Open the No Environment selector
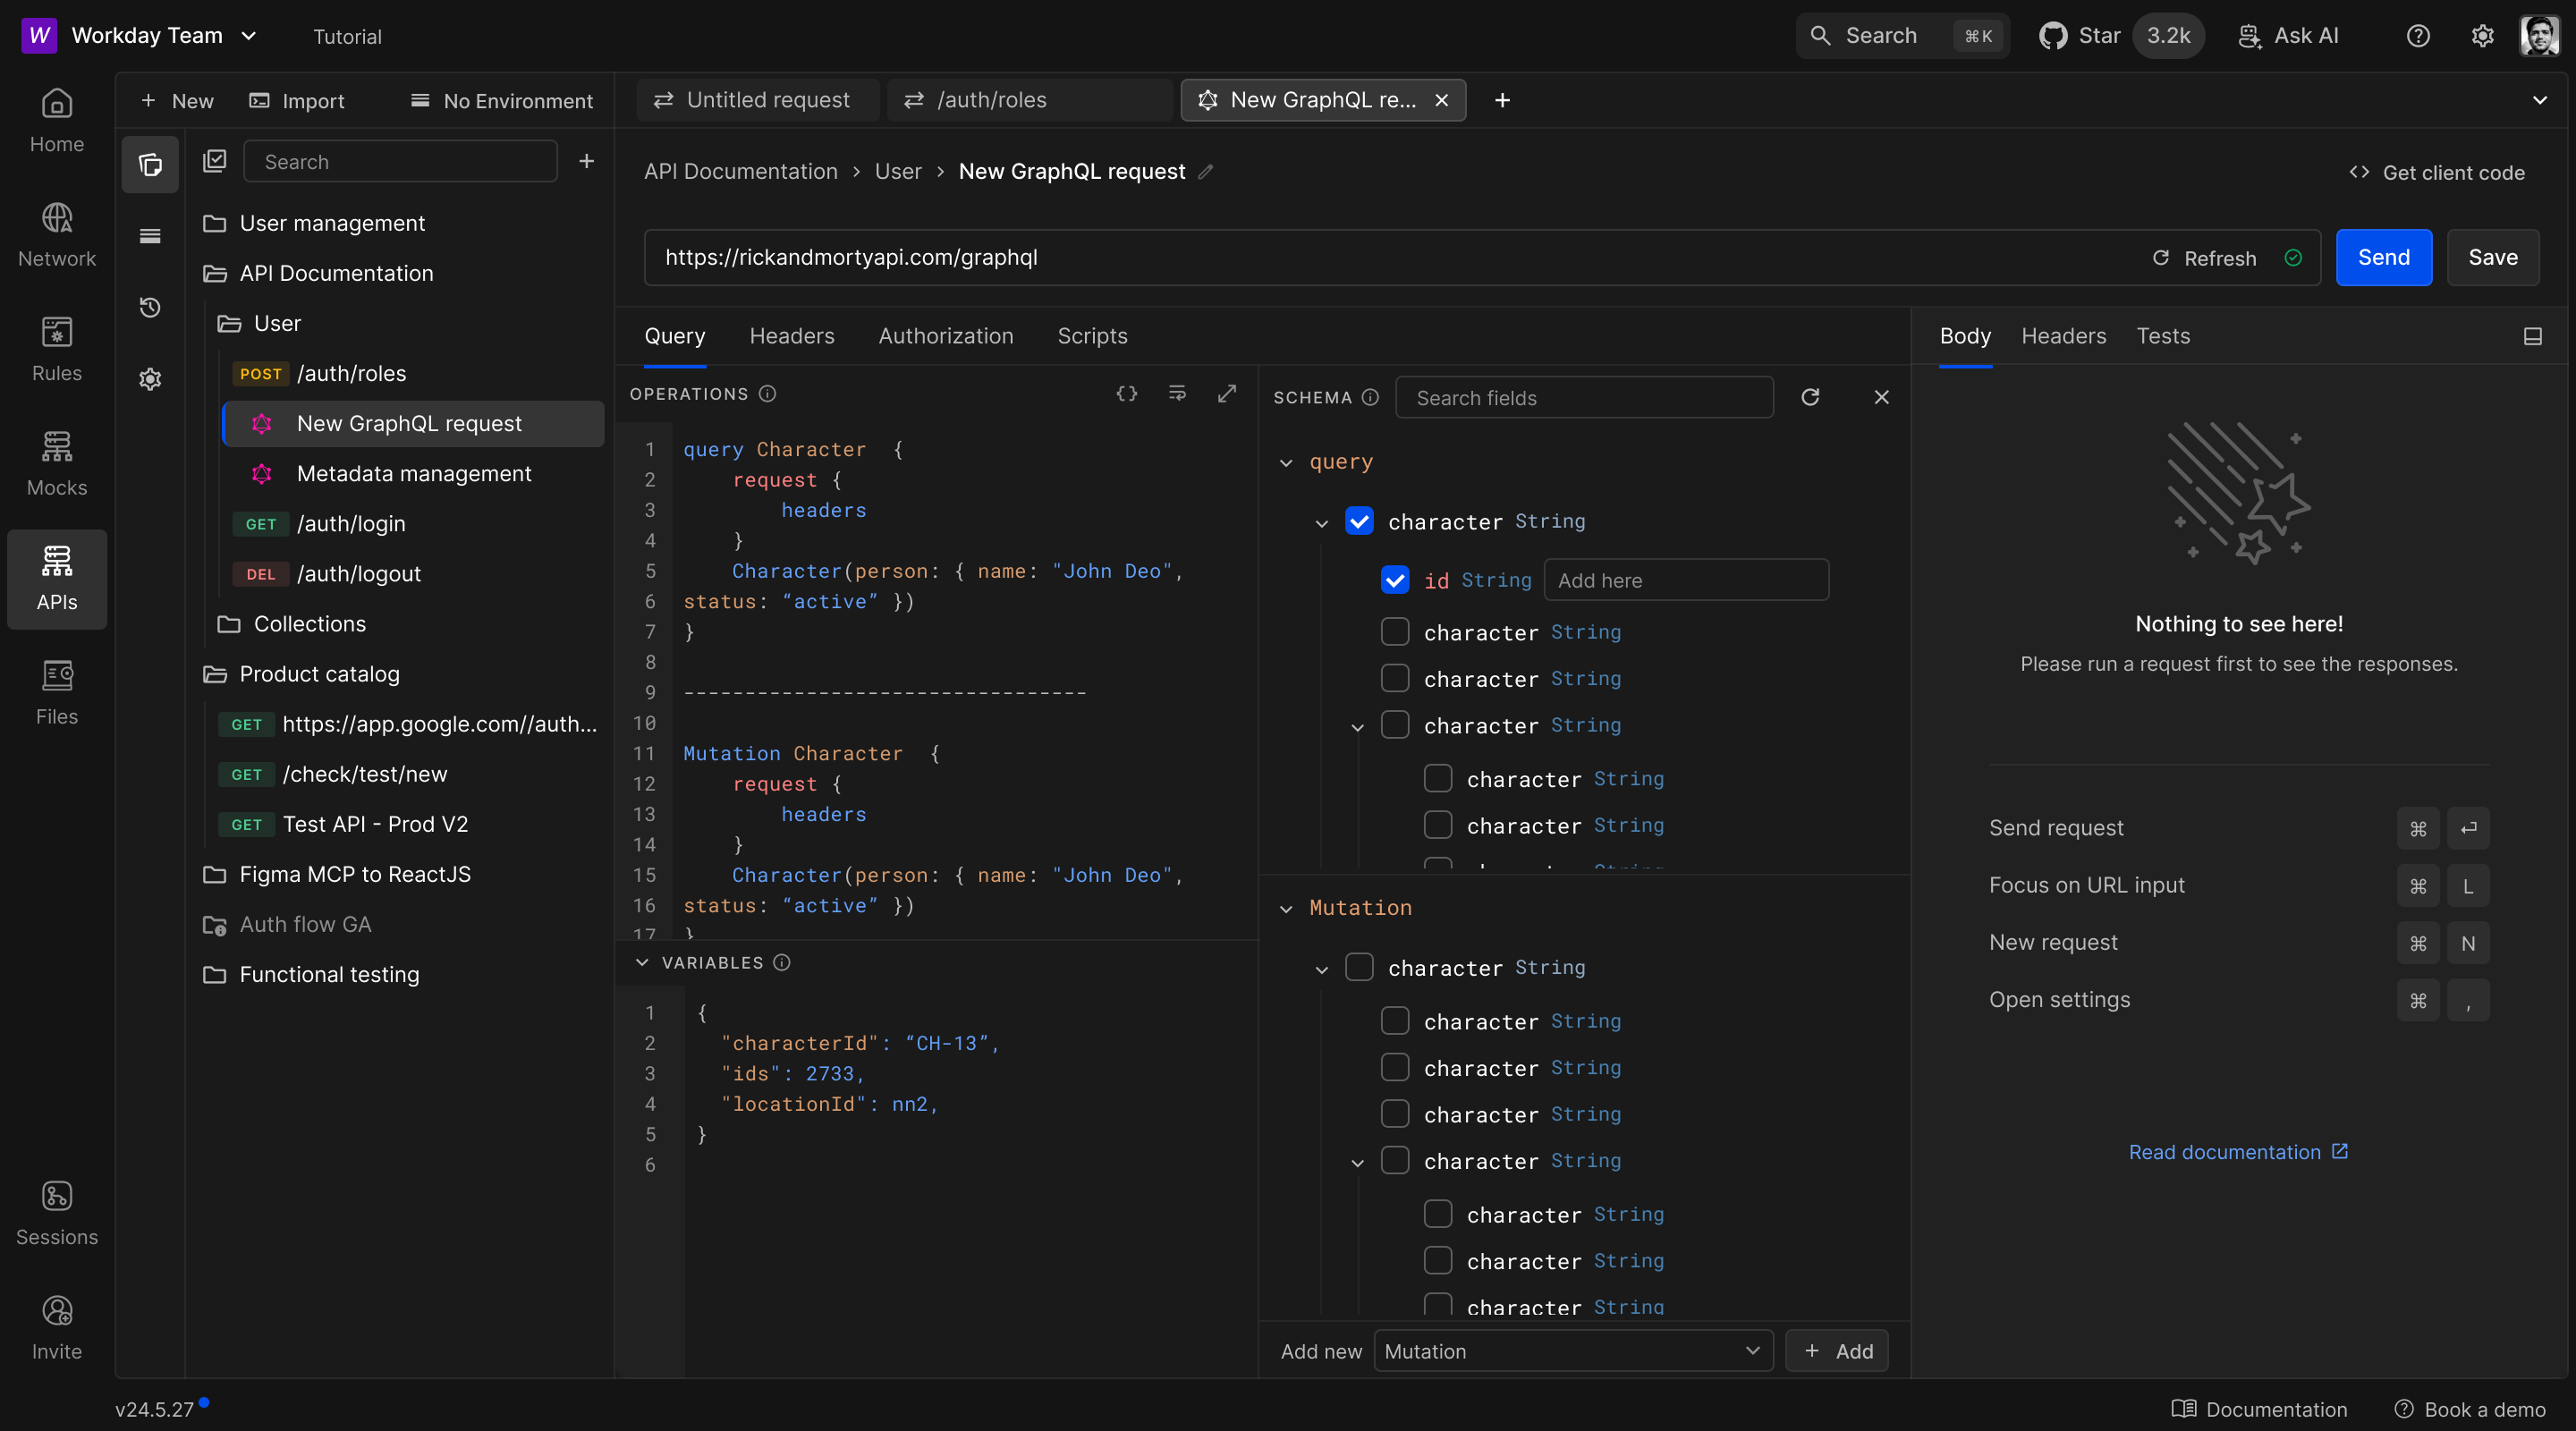This screenshot has width=2576, height=1431. tap(502, 101)
